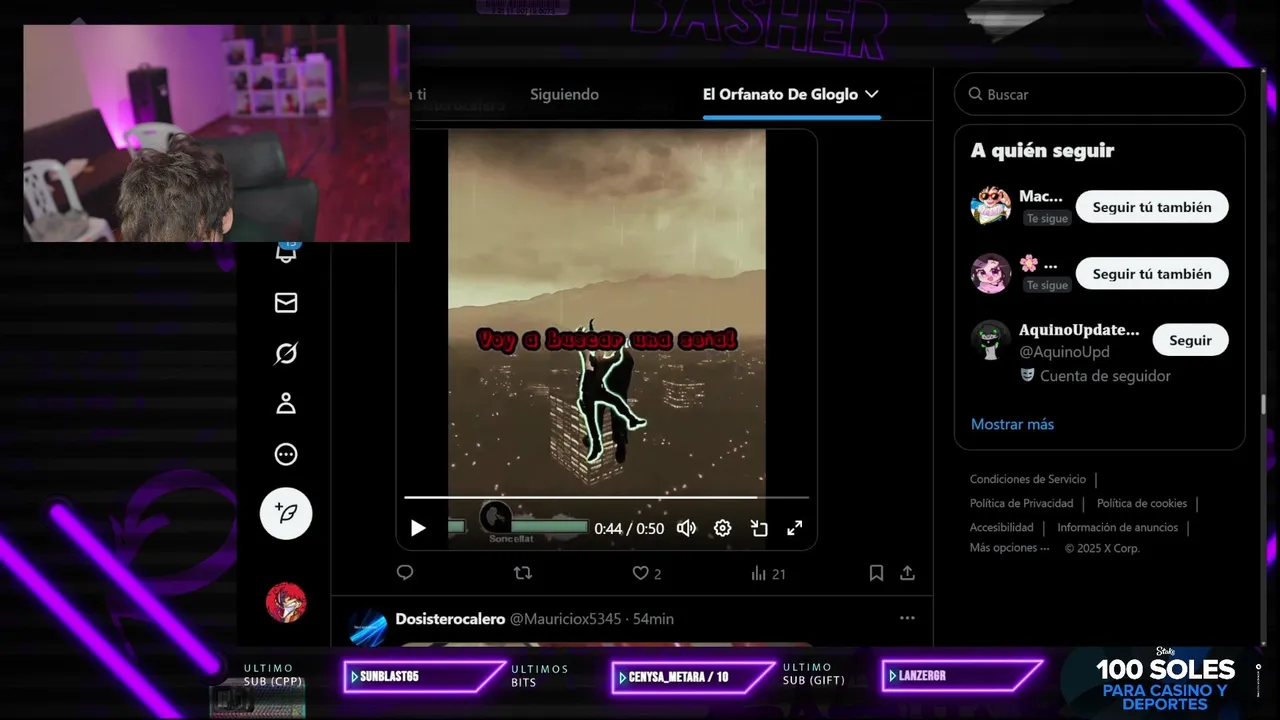The width and height of the screenshot is (1280, 720).
Task: Open Messages envelope icon in sidebar
Action: tap(286, 303)
